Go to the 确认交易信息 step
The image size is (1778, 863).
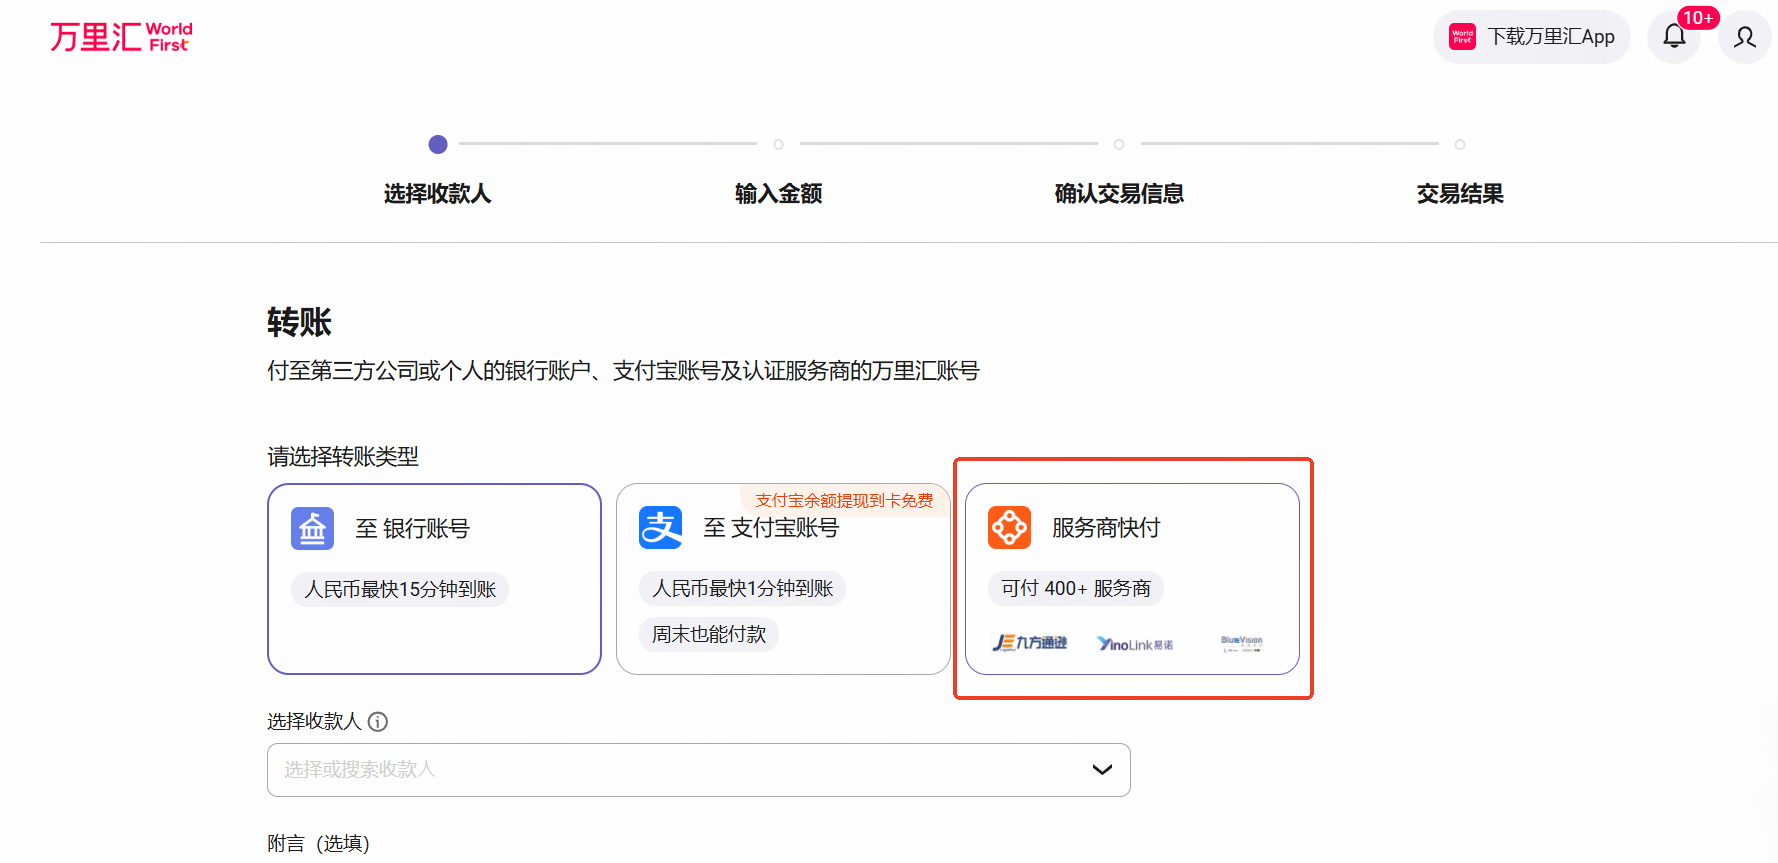pos(1119,193)
